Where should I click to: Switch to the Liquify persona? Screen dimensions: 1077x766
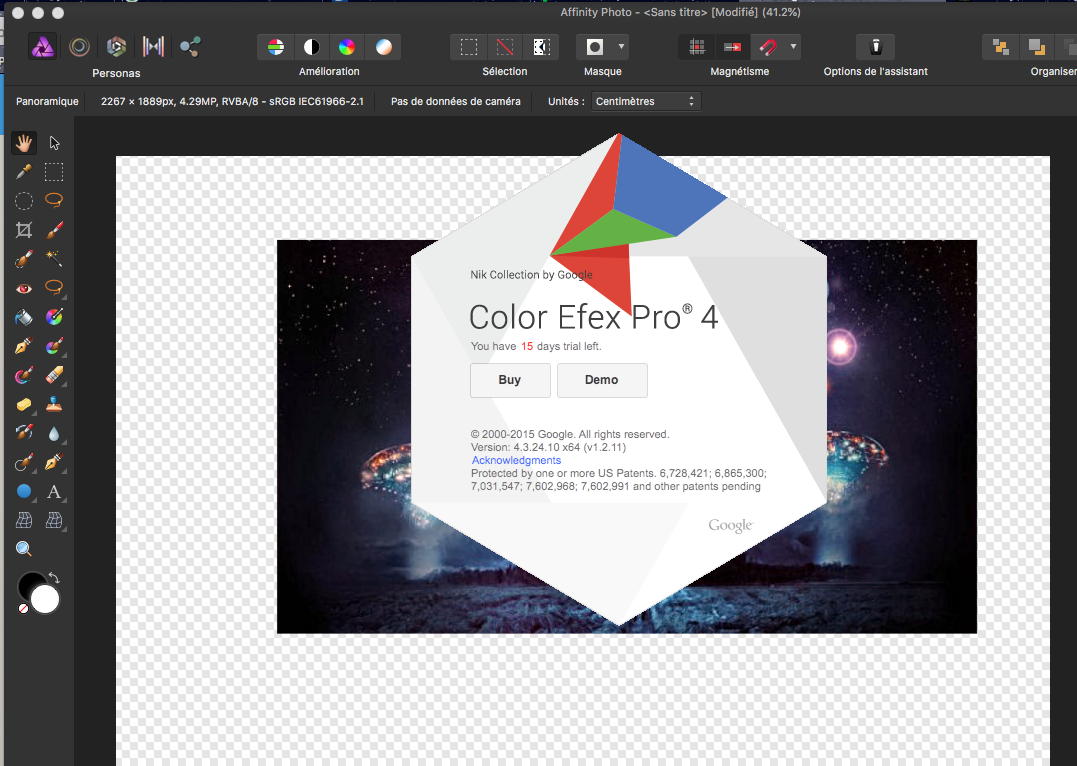click(80, 47)
